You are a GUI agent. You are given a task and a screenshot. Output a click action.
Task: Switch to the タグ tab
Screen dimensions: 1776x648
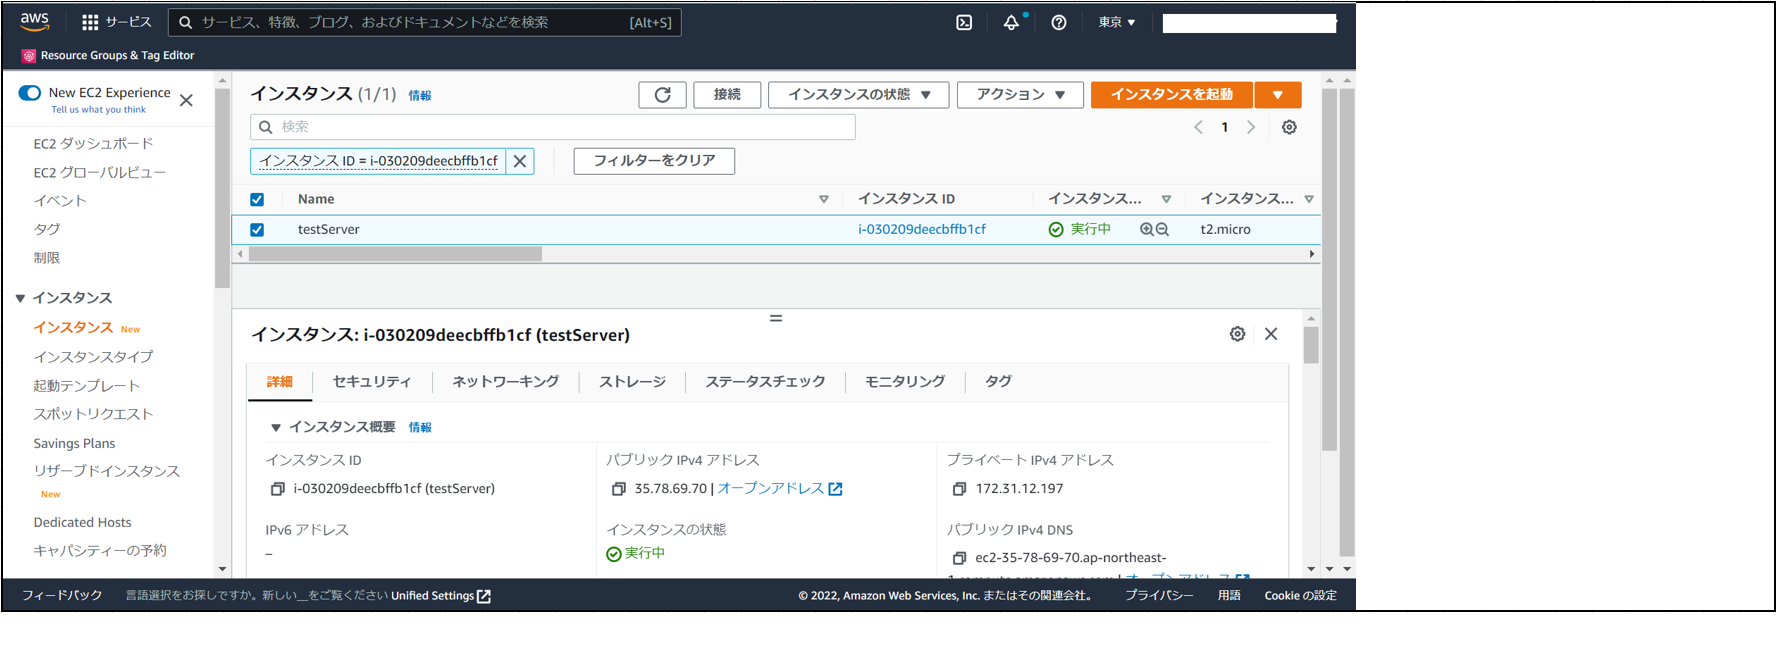998,382
